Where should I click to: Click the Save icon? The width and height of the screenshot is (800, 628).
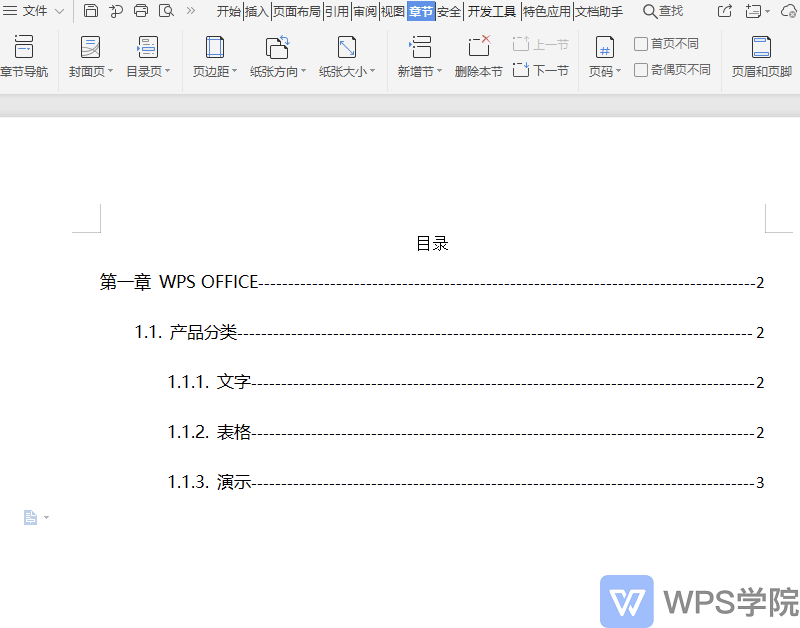[x=91, y=11]
